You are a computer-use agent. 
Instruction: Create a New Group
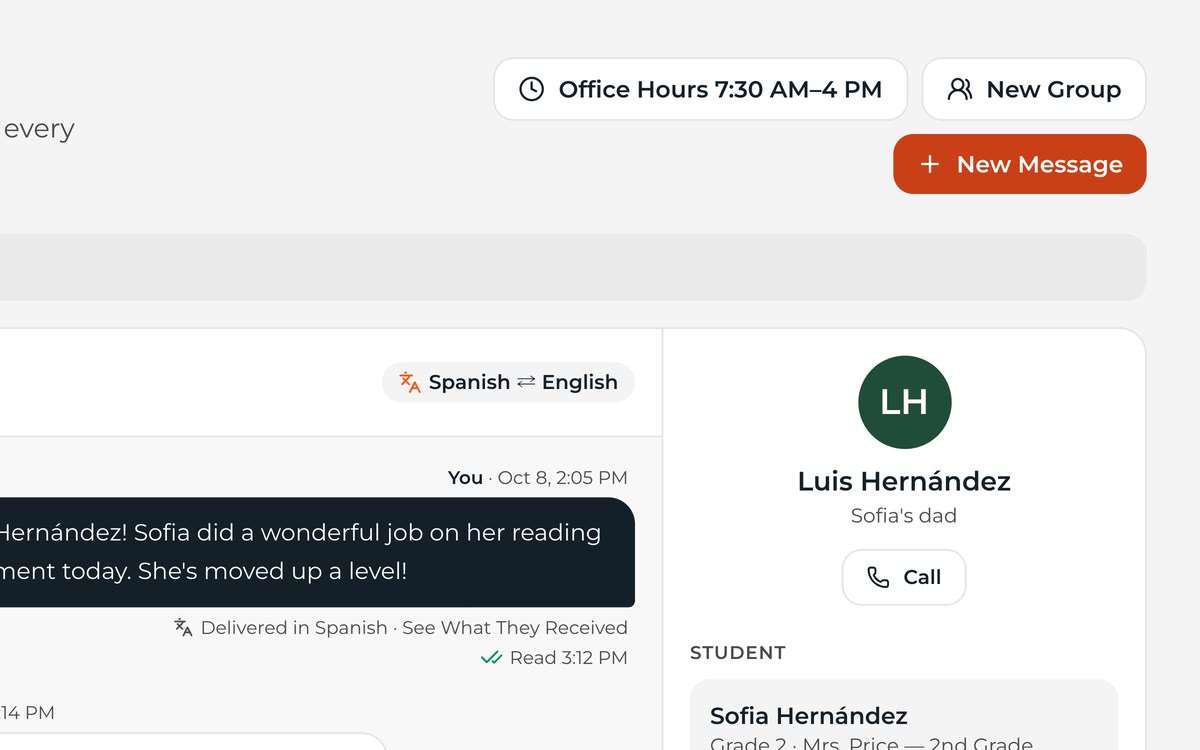[x=1034, y=89]
